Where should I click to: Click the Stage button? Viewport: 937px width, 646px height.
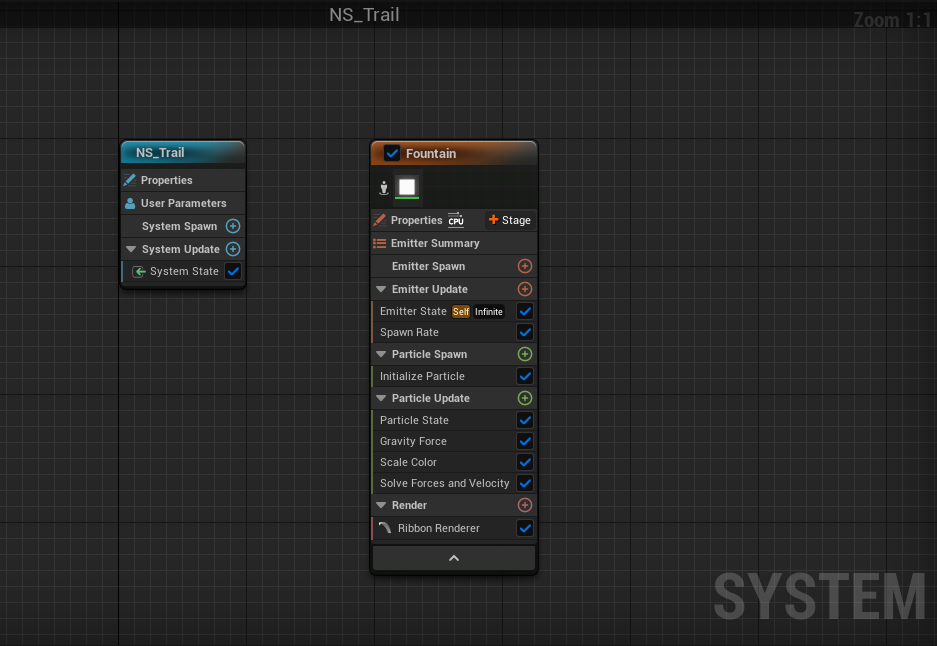point(510,220)
